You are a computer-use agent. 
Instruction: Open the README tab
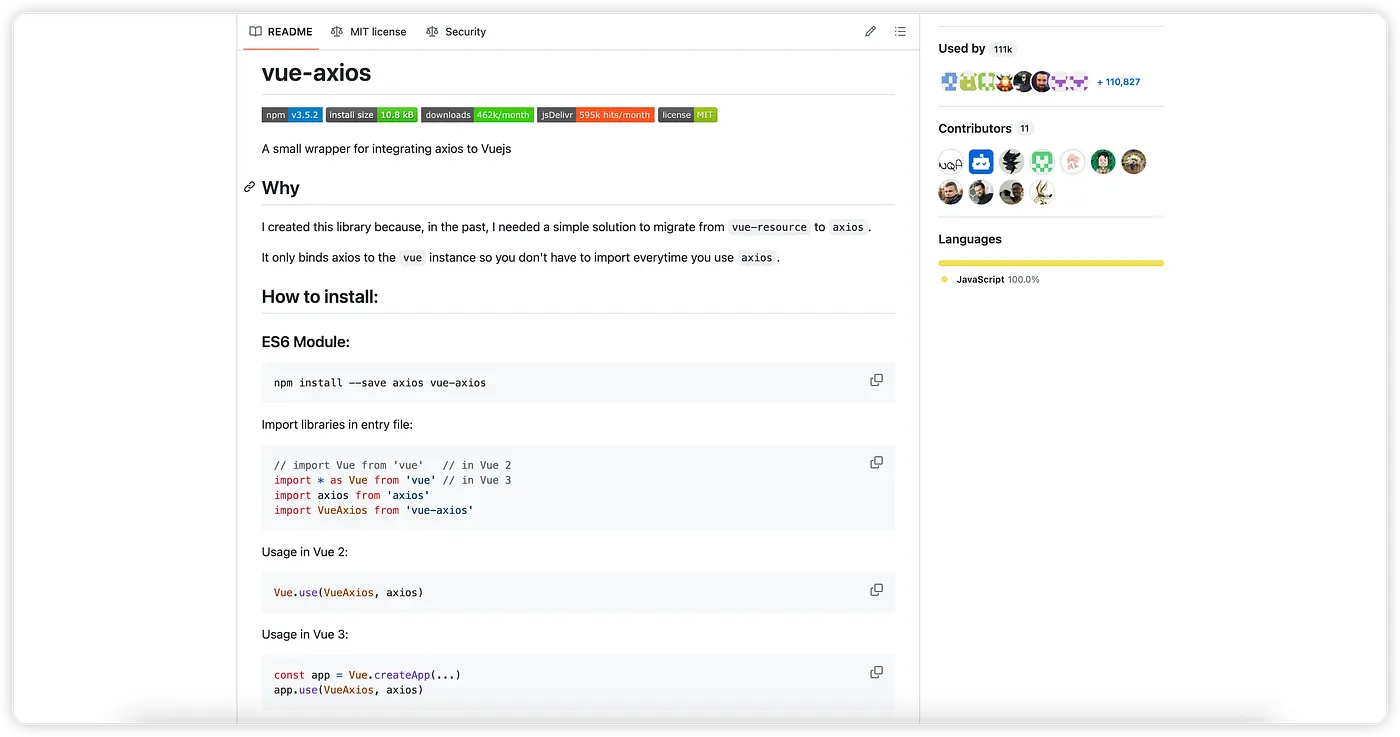pyautogui.click(x=281, y=32)
